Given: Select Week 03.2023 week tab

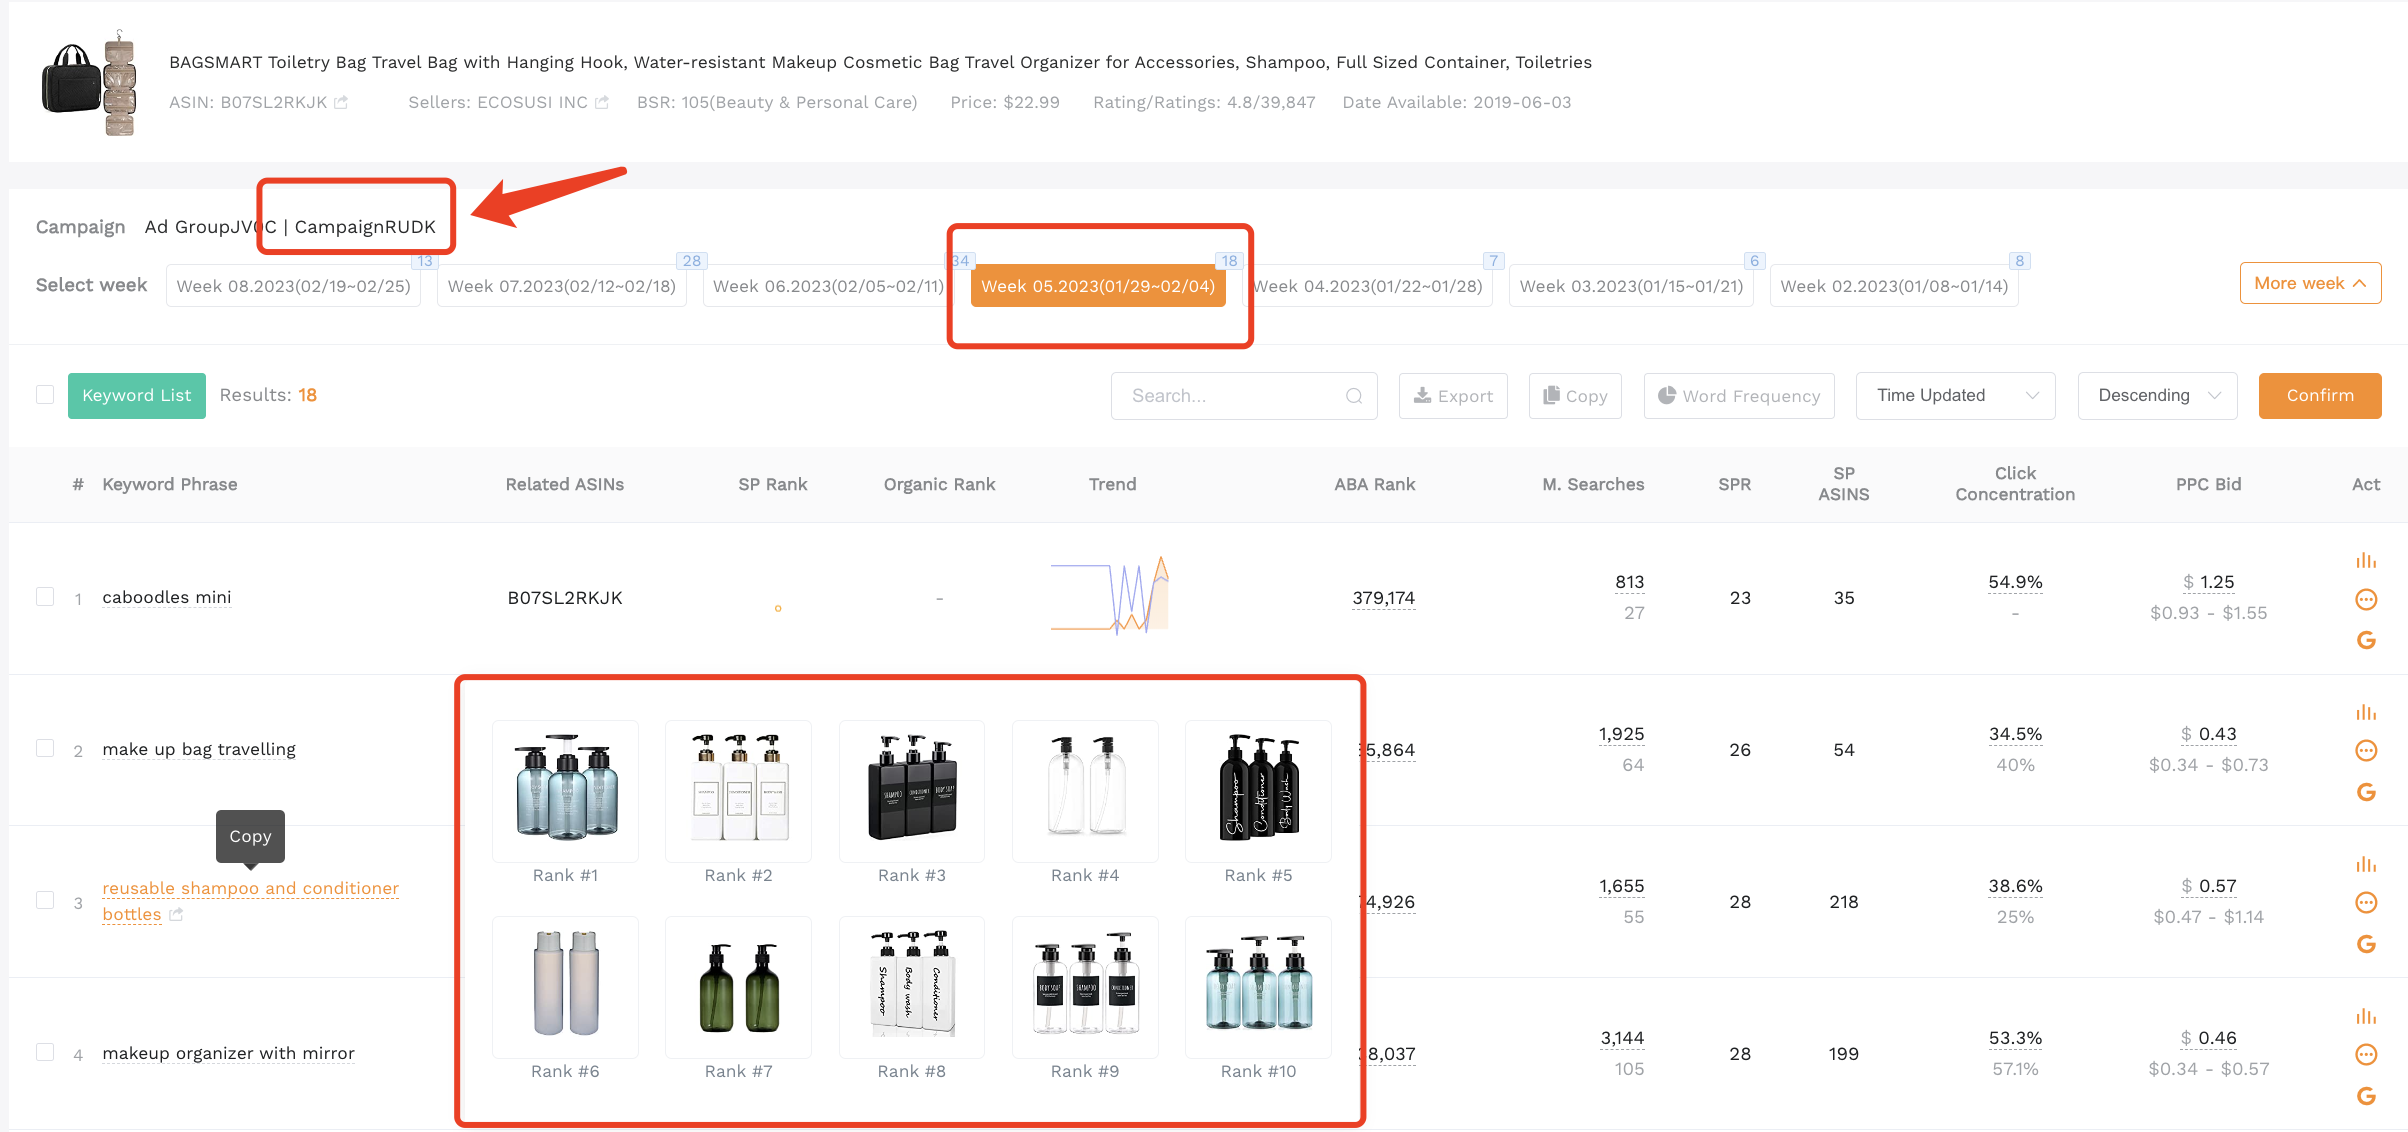Looking at the screenshot, I should [x=1631, y=286].
